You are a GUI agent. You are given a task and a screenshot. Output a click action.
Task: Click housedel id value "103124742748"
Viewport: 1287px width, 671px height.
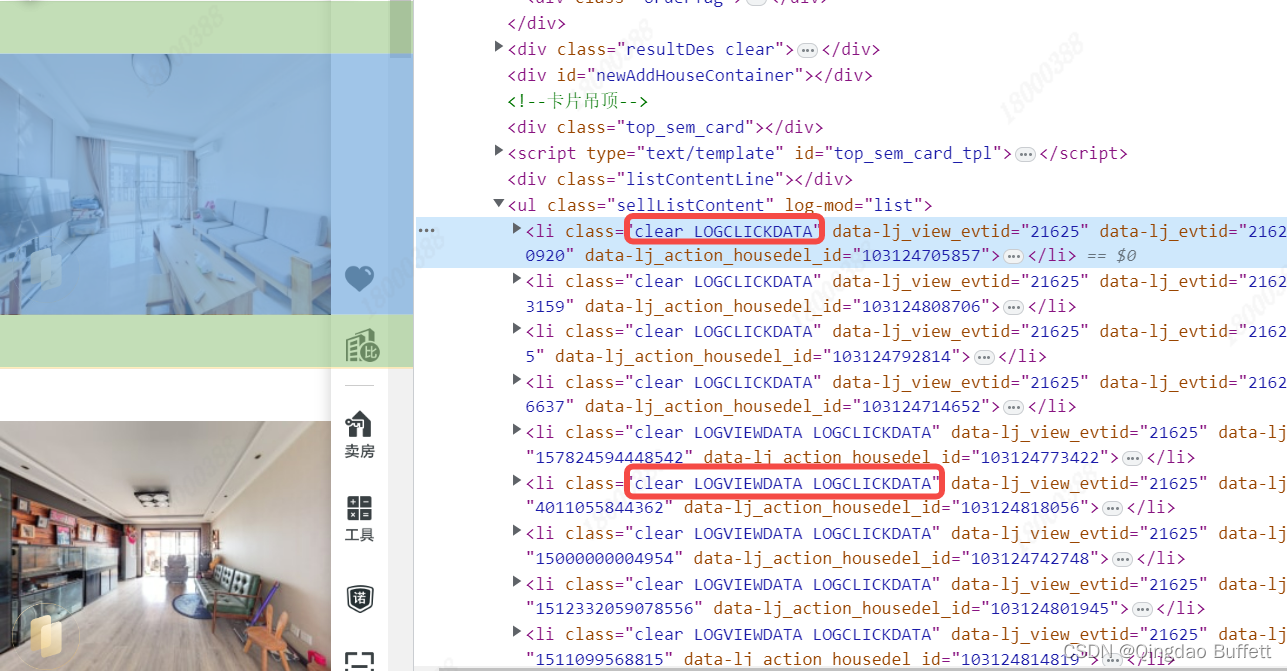pyautogui.click(x=1029, y=558)
